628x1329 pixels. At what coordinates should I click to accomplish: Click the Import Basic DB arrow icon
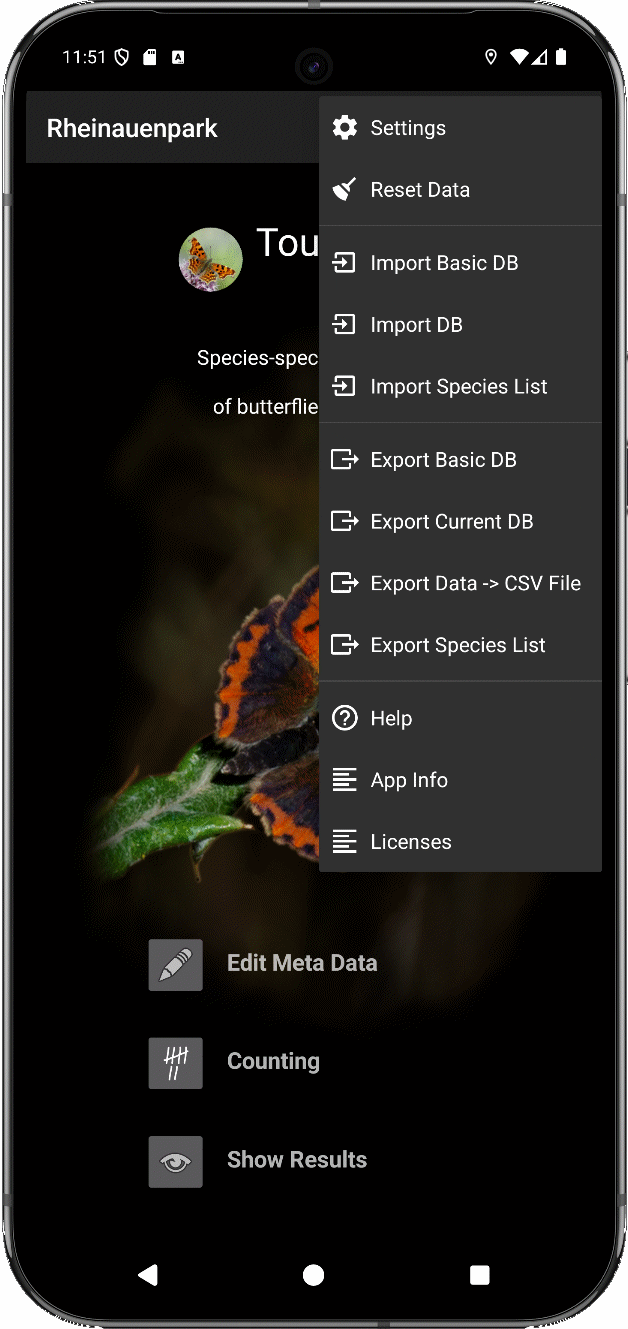[x=345, y=263]
